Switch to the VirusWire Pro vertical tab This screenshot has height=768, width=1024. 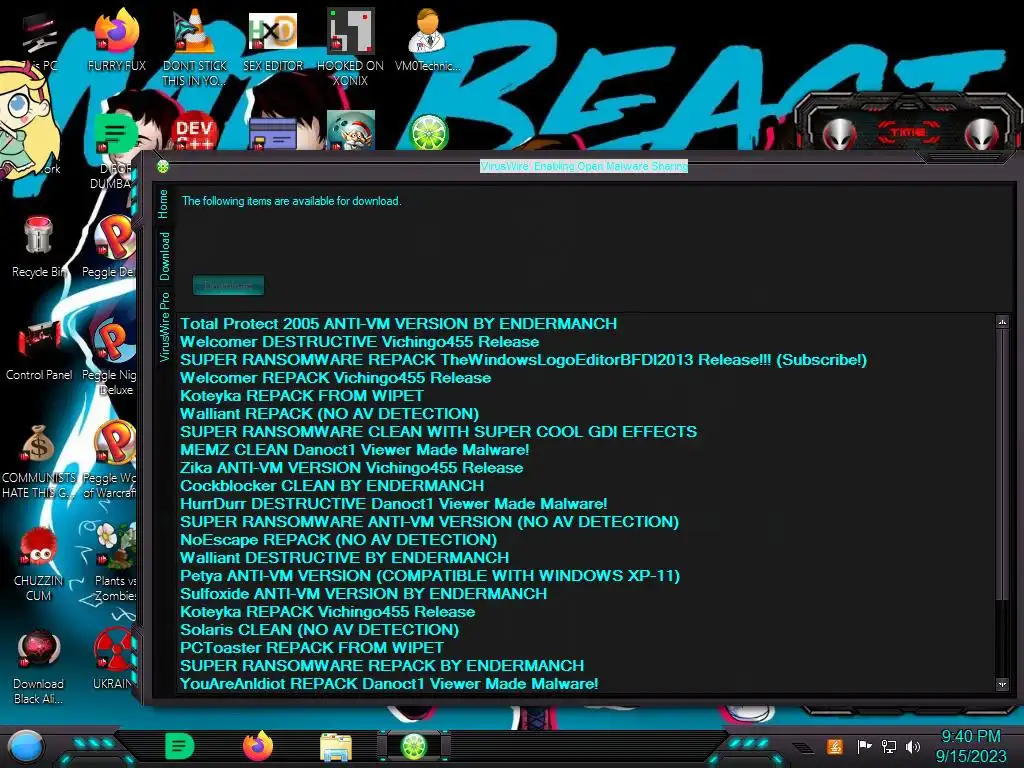pyautogui.click(x=164, y=327)
